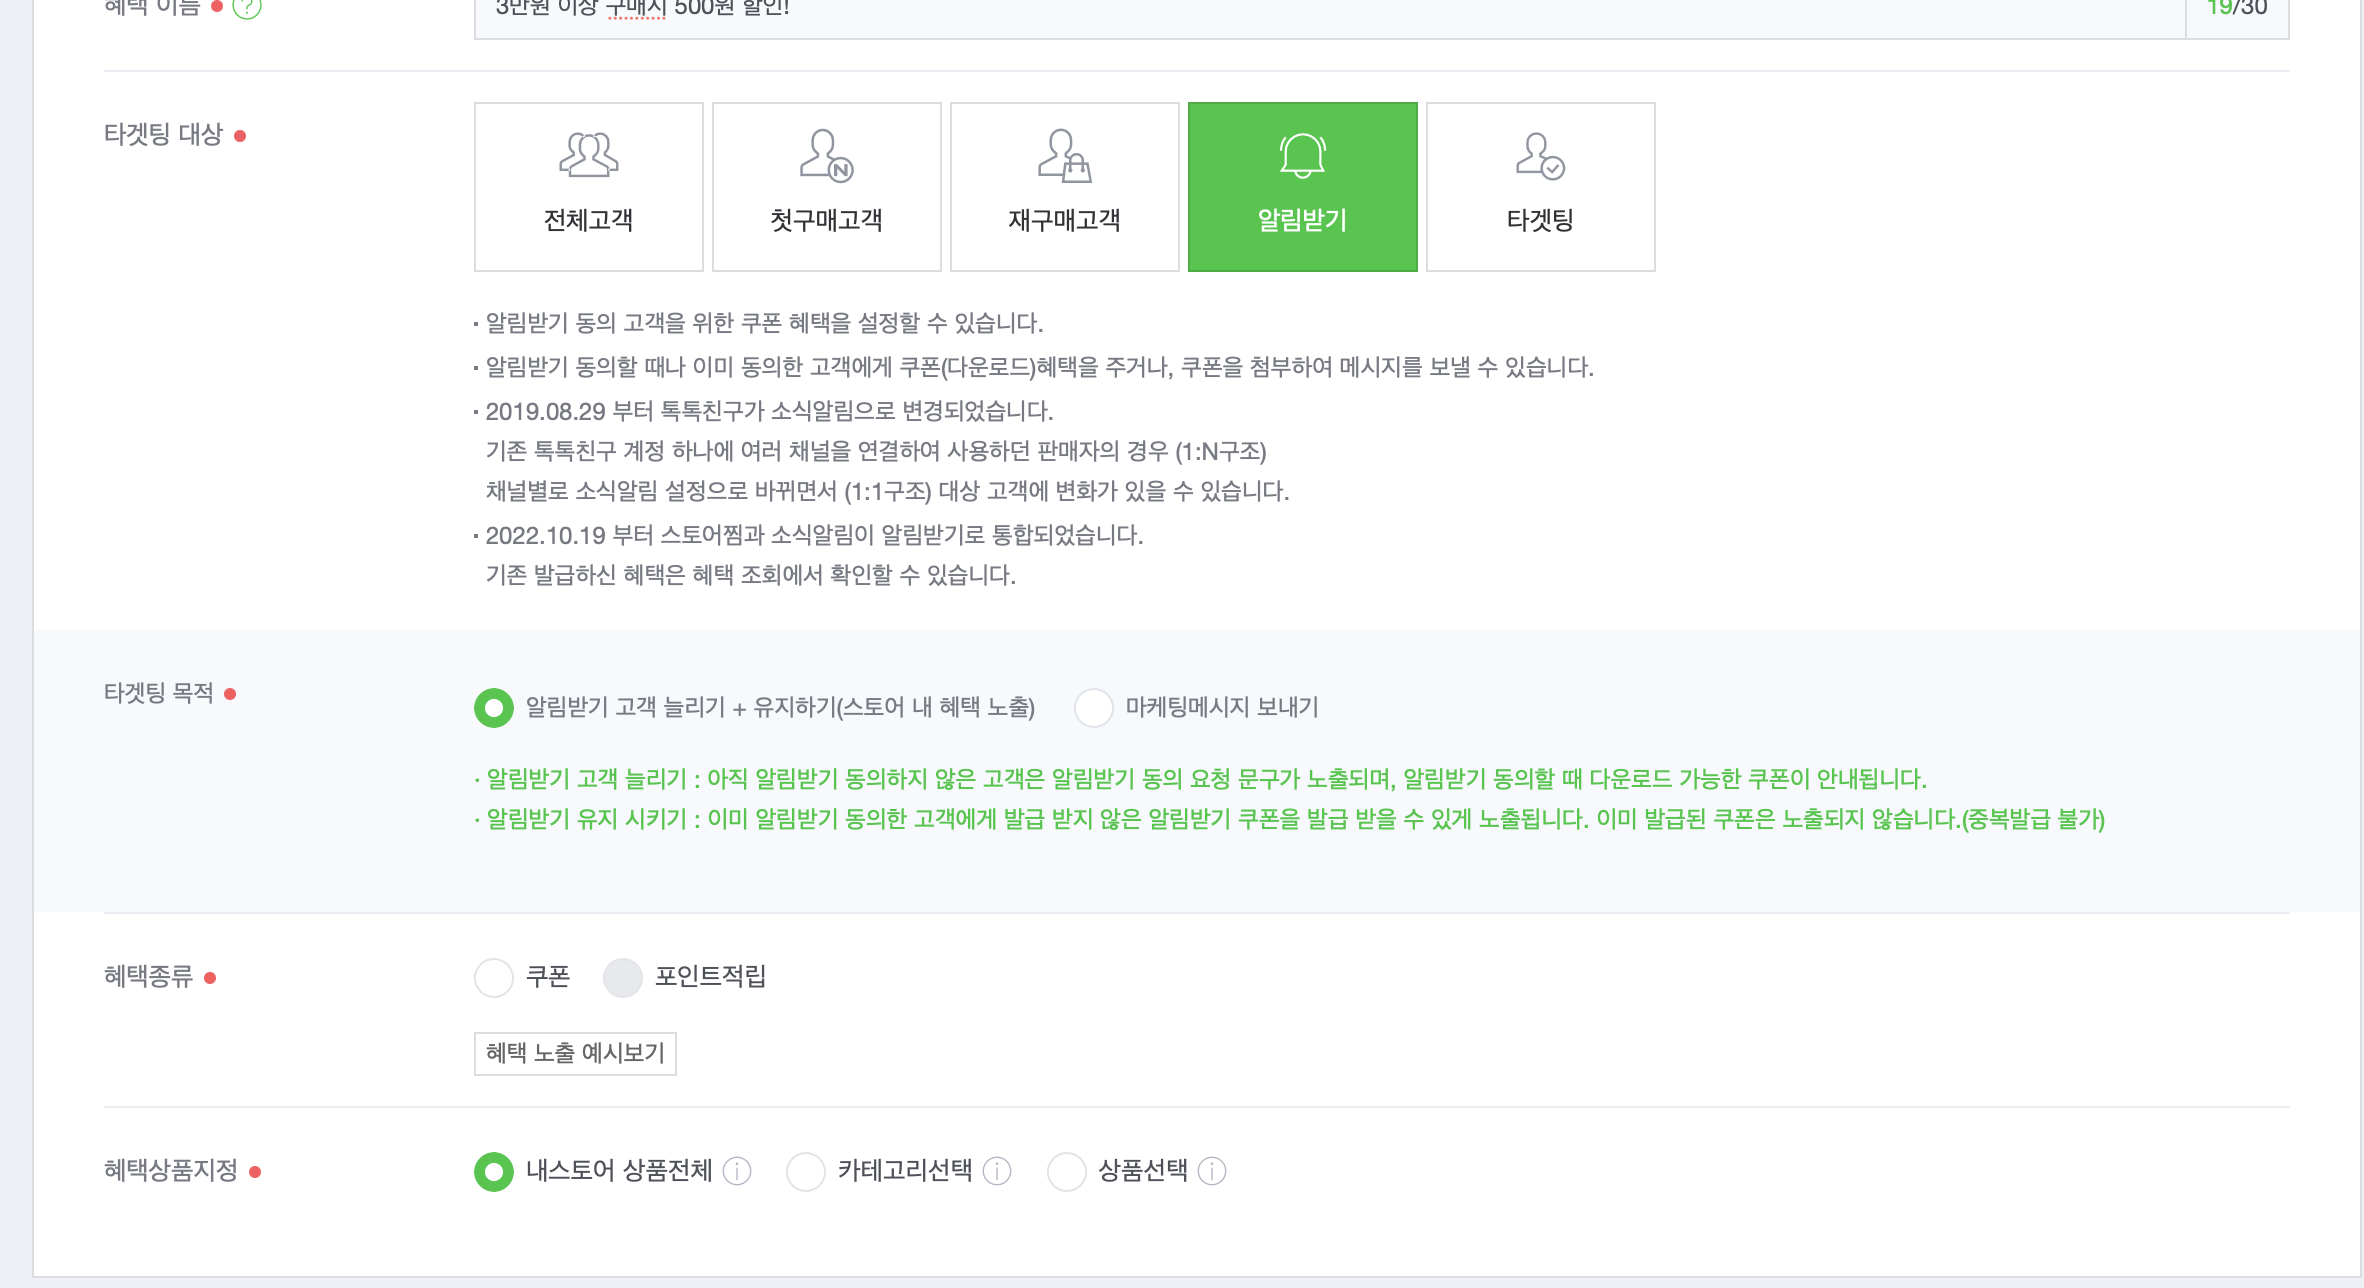Select 상품선택 radio option
Viewport: 2364px width, 1288px height.
point(1066,1171)
